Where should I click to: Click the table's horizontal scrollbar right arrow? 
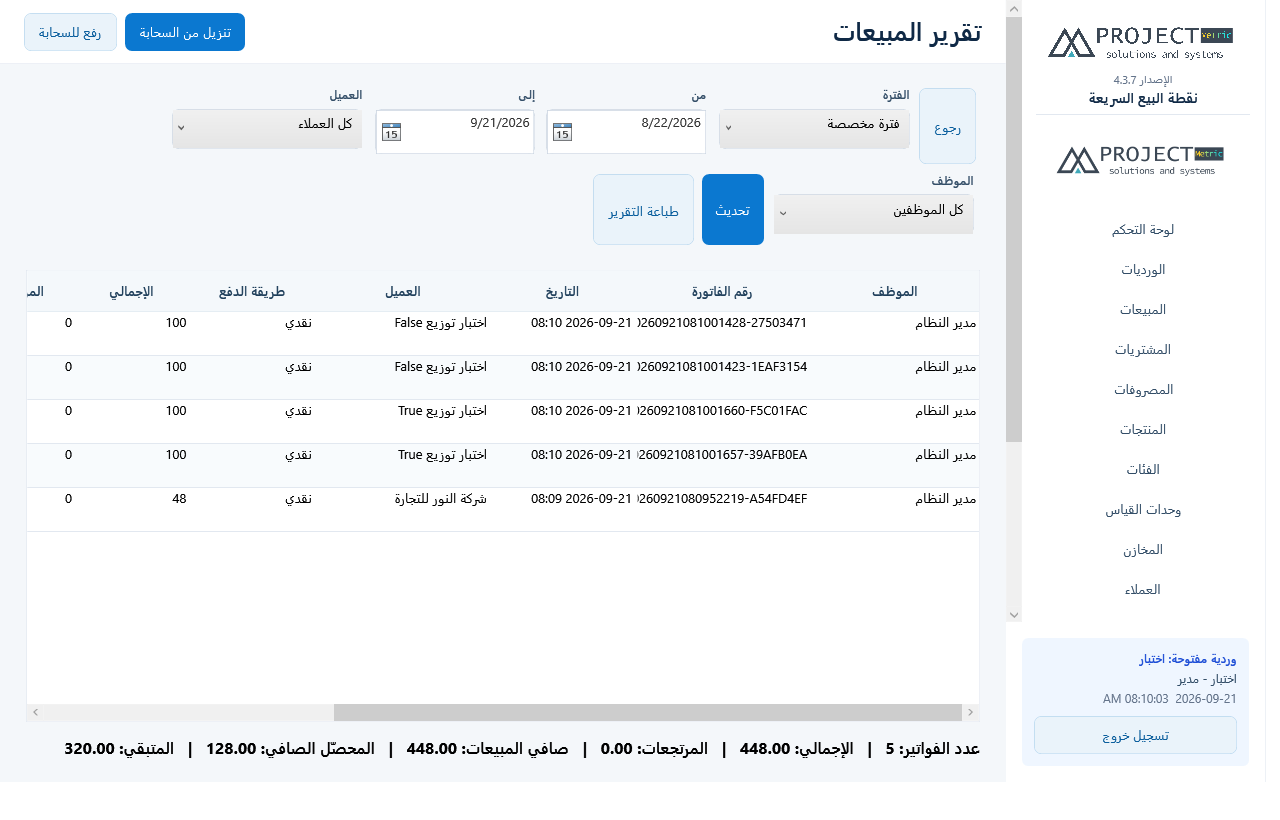[969, 712]
